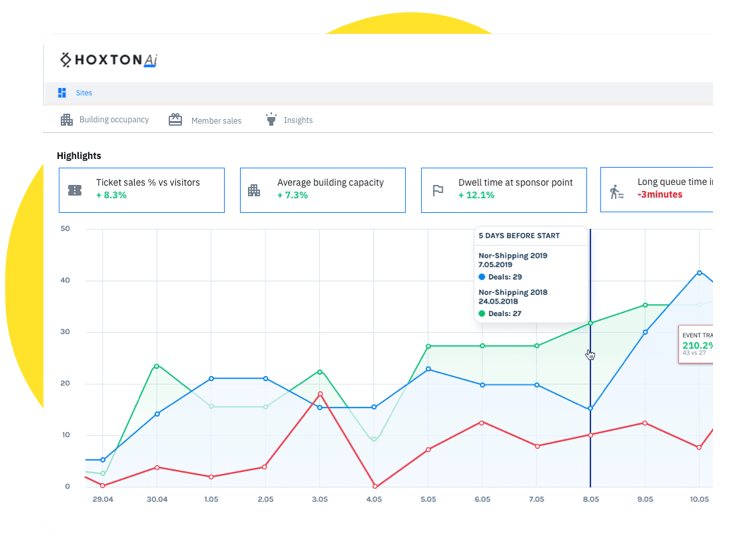Click the 29.04 x-axis date label
Screen dimensions: 731x543
click(103, 499)
